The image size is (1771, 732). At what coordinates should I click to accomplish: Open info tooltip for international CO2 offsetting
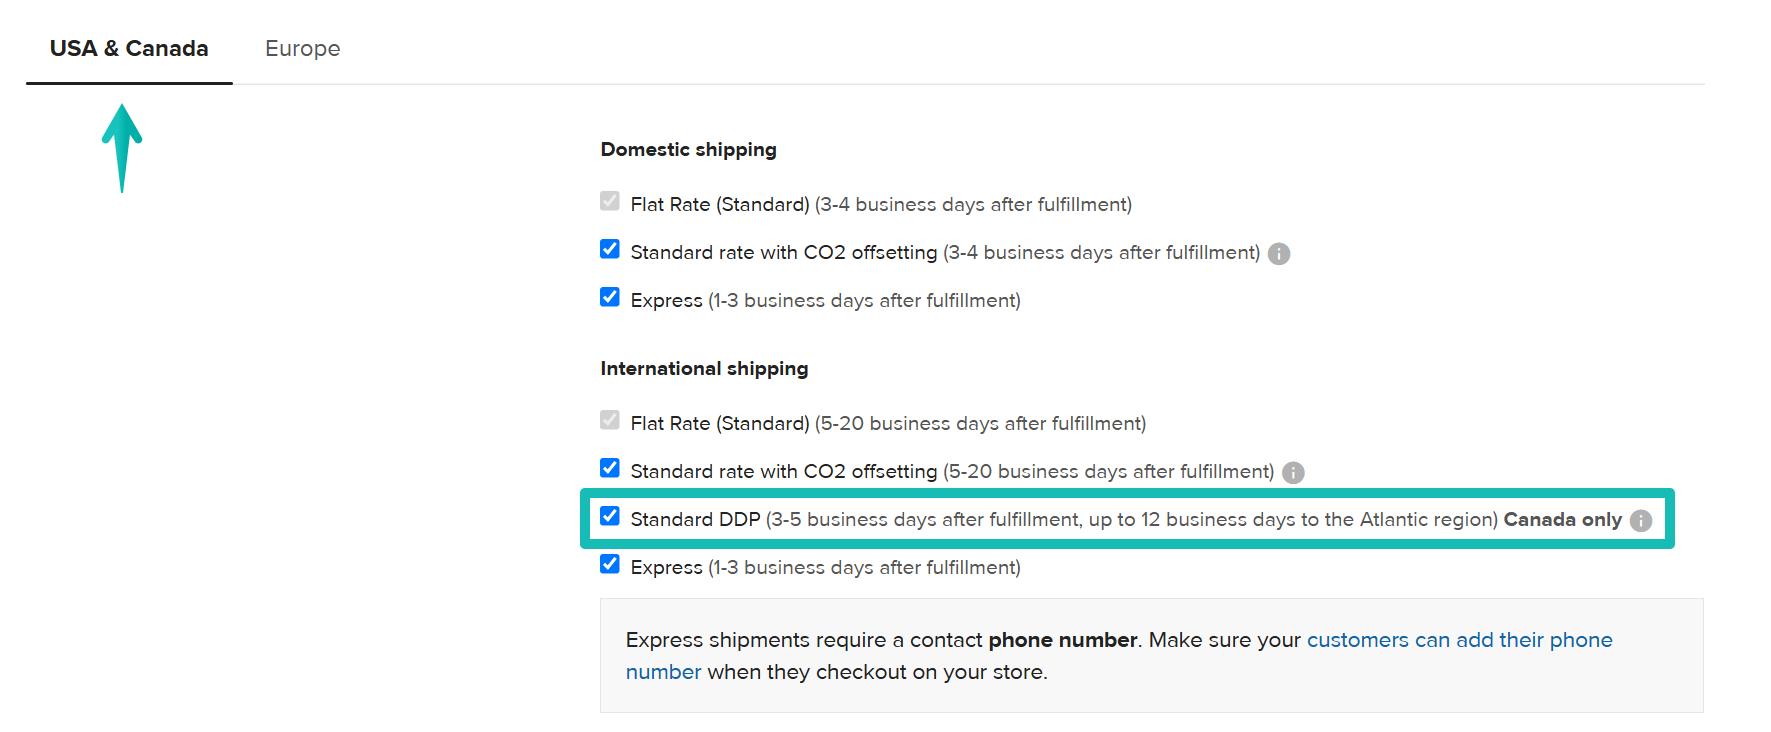pyautogui.click(x=1293, y=472)
